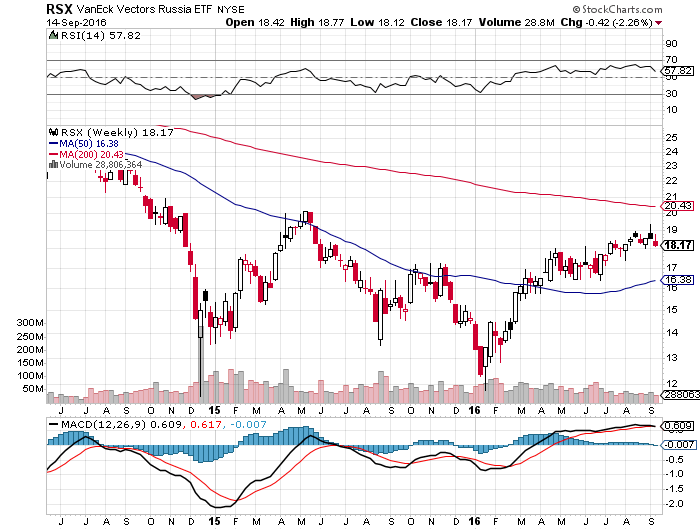Click the Close 18.17 value
The width and height of the screenshot is (700, 530).
(x=441, y=22)
